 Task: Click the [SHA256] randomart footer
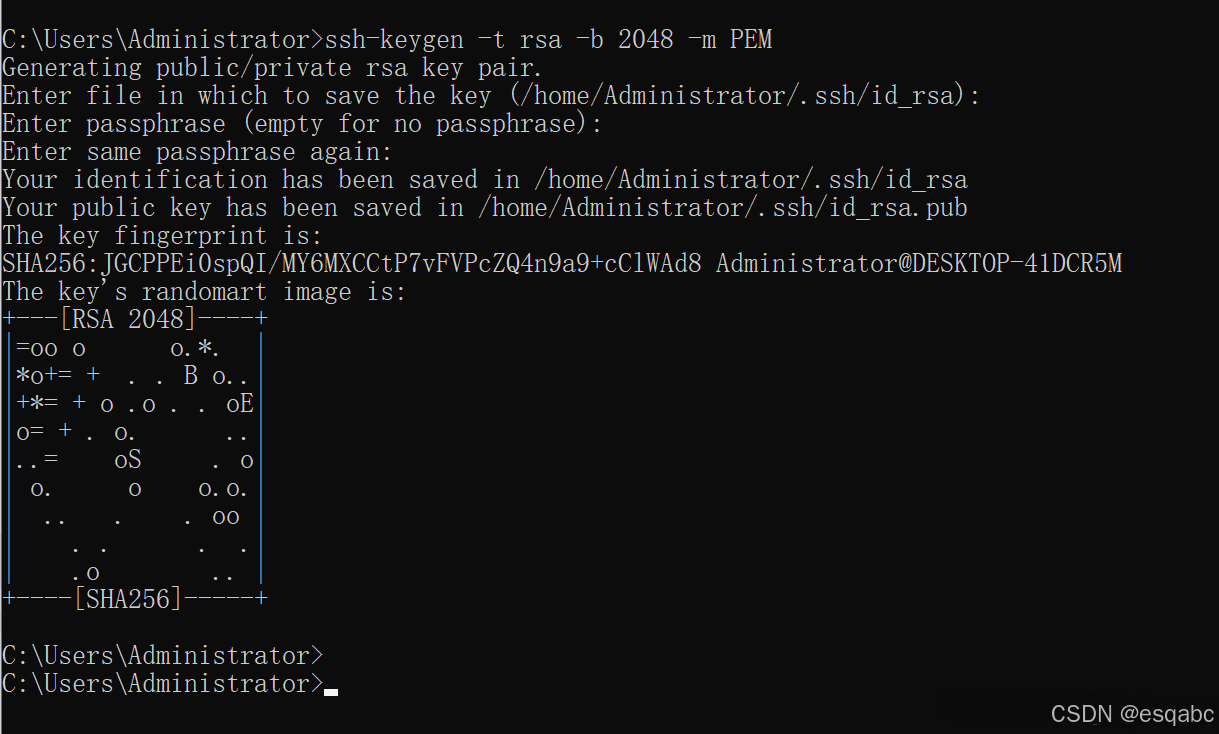128,600
